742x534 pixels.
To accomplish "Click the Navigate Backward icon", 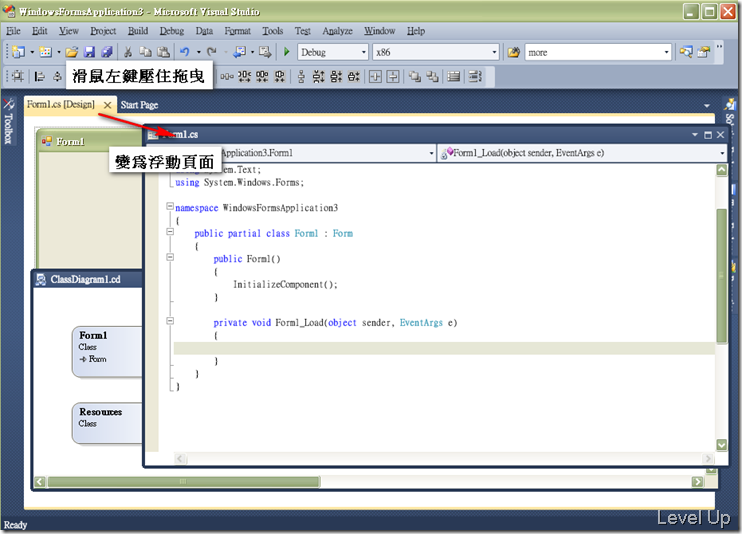I will tap(240, 52).
